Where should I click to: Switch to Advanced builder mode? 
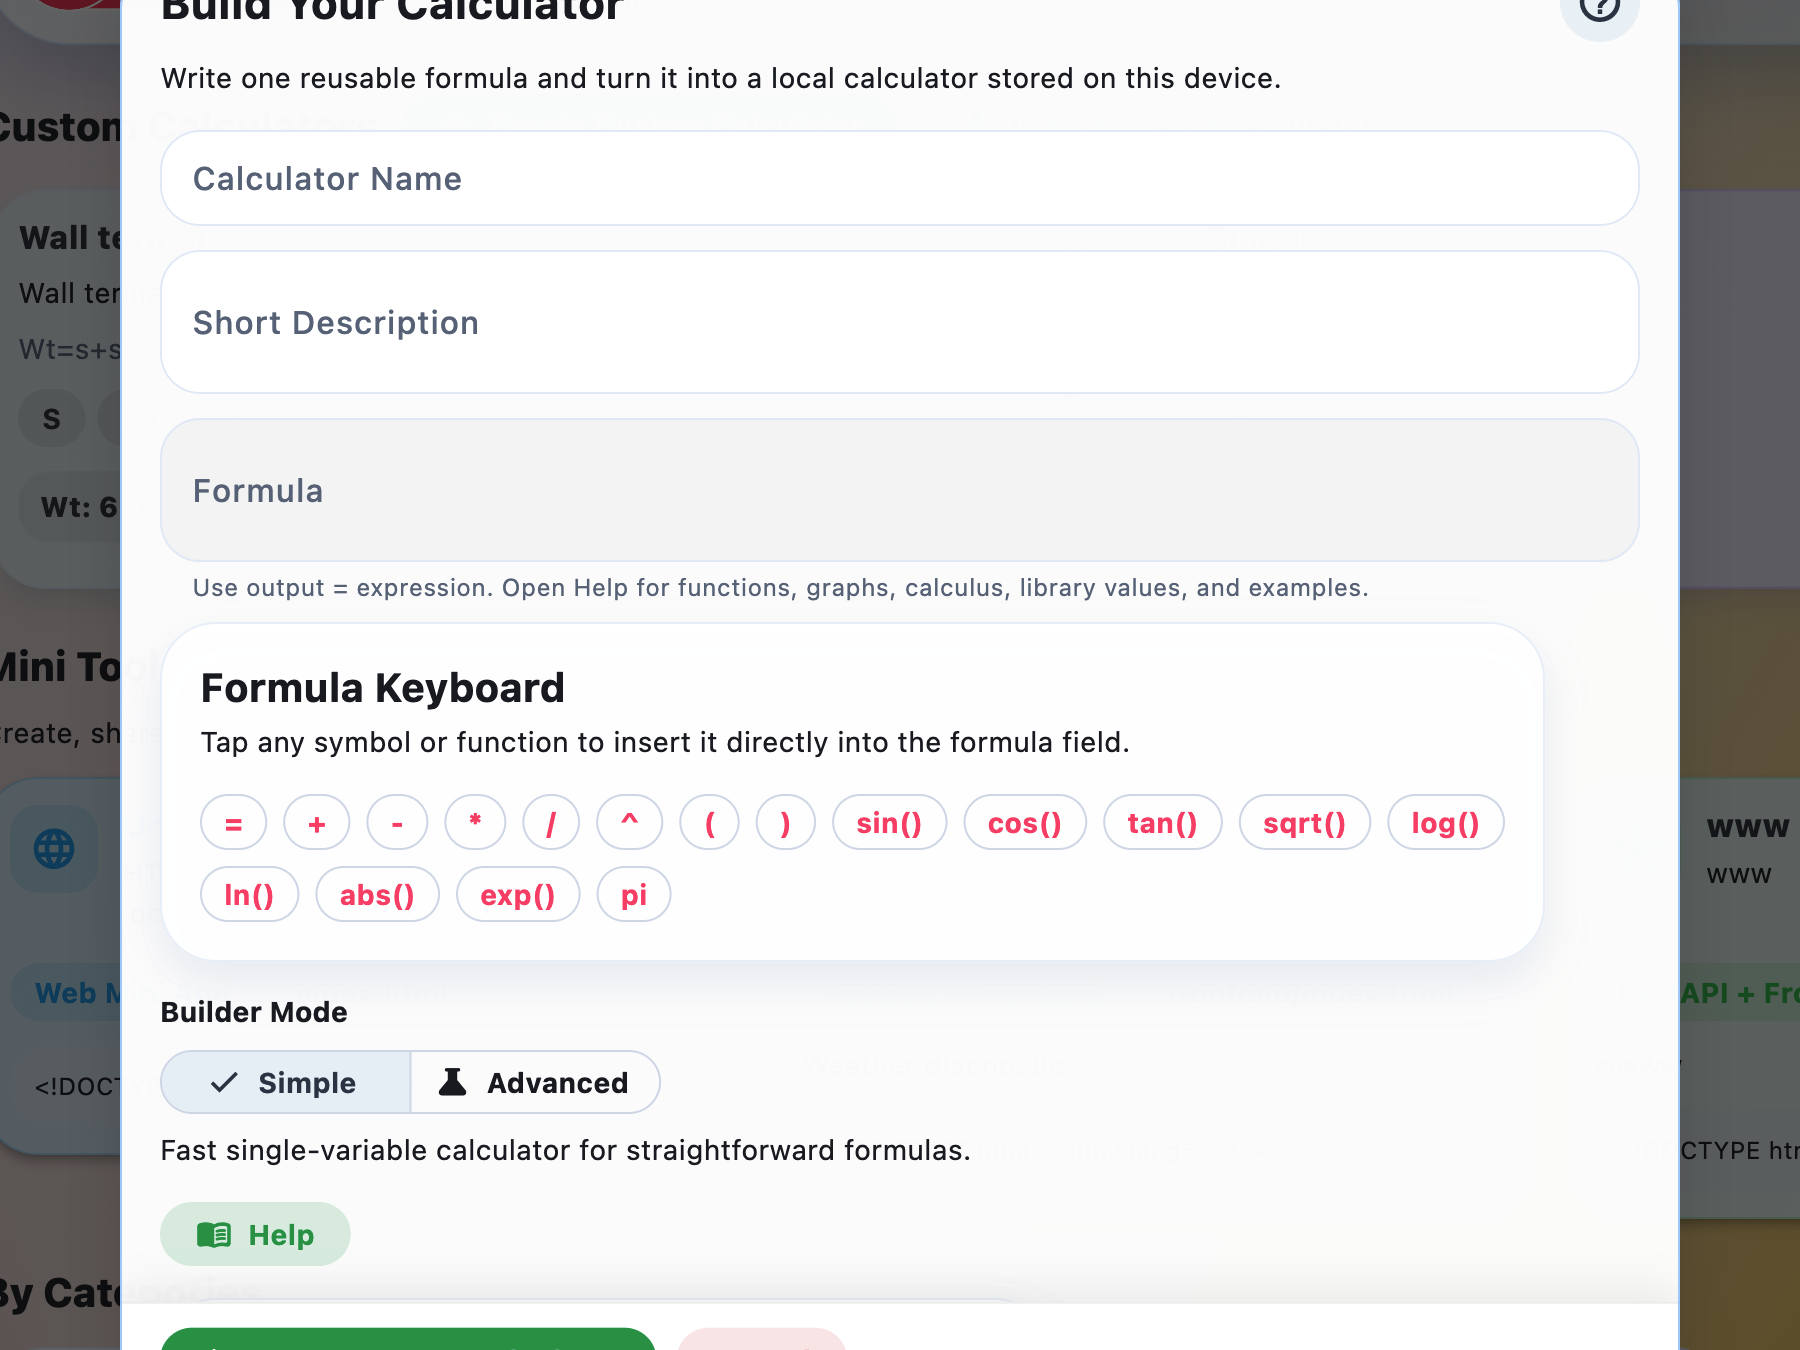[535, 1082]
